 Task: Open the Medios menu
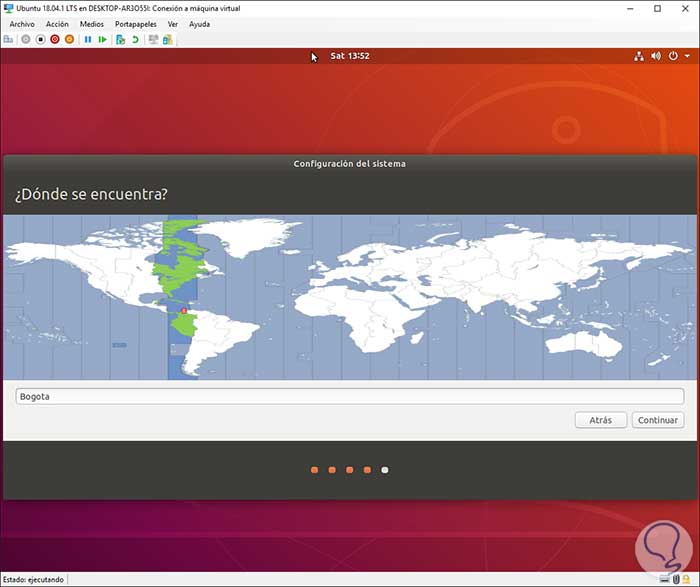[x=92, y=24]
